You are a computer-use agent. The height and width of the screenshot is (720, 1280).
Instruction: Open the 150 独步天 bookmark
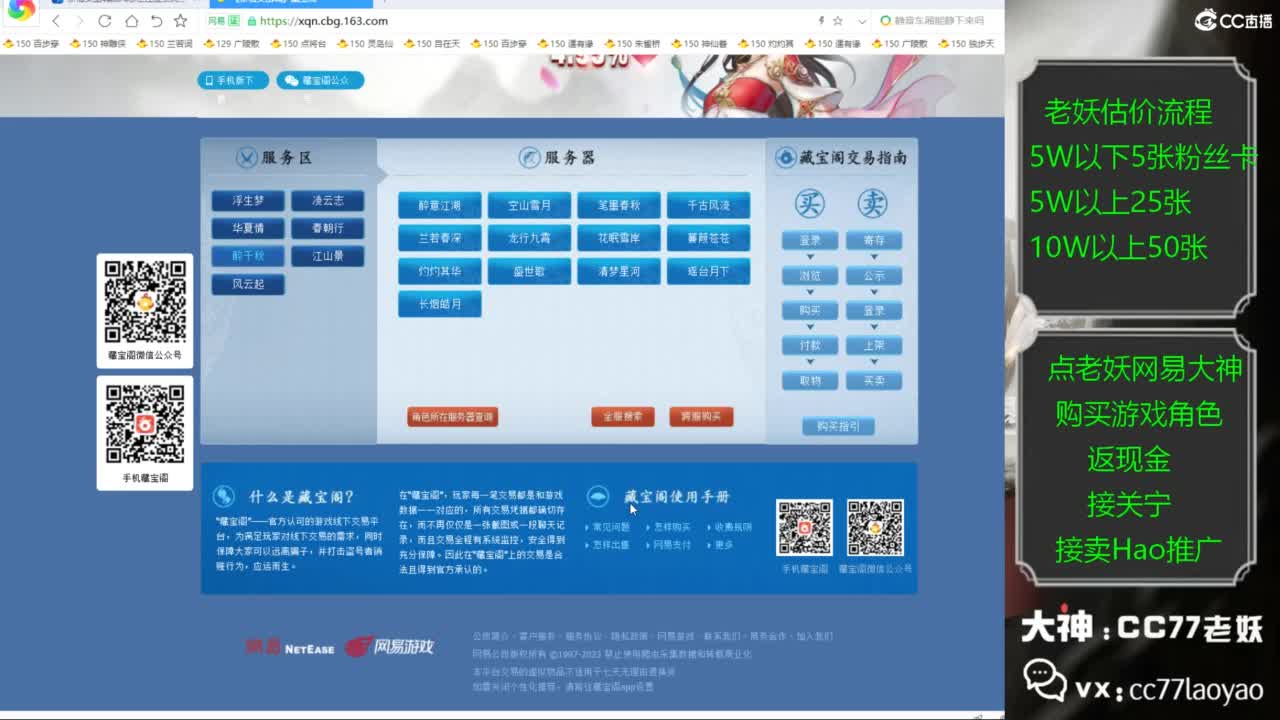click(966, 44)
